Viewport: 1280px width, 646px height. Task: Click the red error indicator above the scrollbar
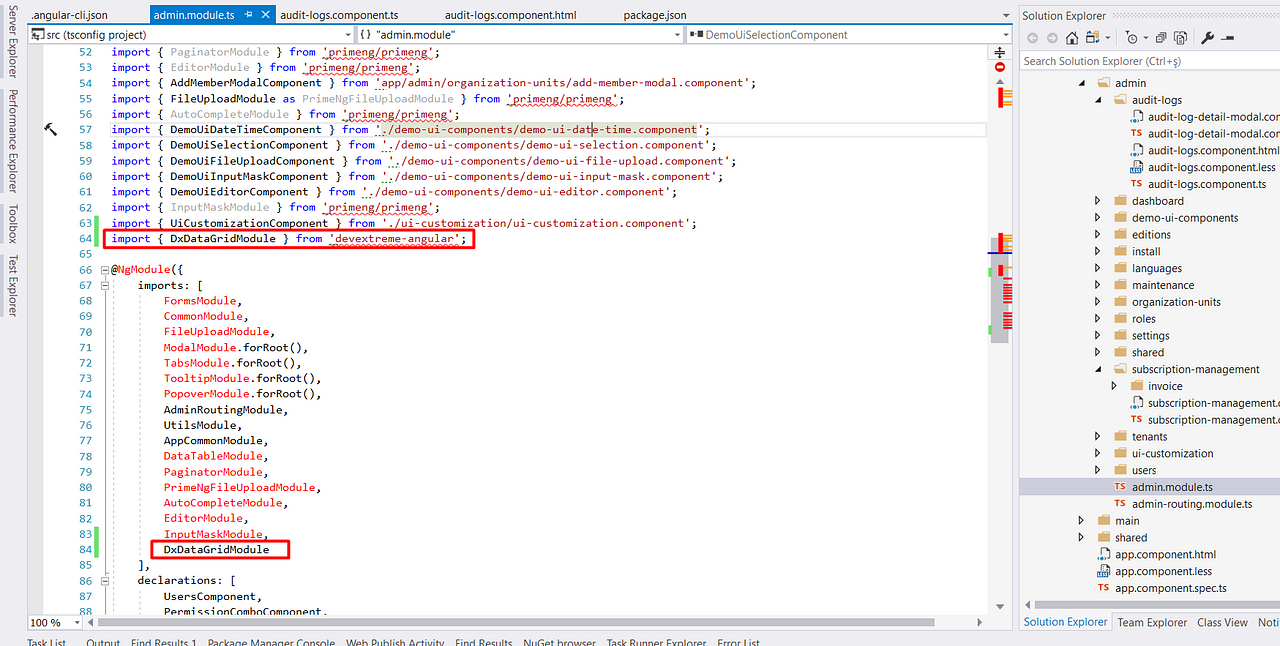1000,67
